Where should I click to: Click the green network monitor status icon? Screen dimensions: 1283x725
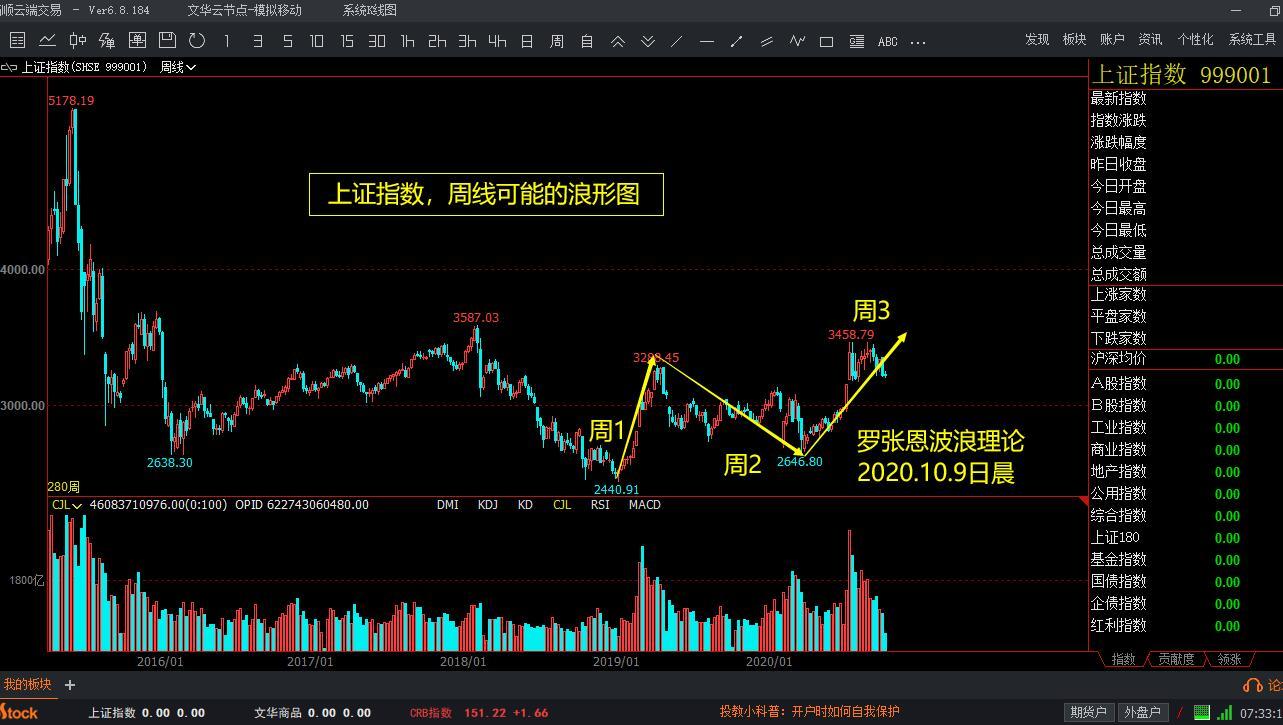[x=1202, y=713]
